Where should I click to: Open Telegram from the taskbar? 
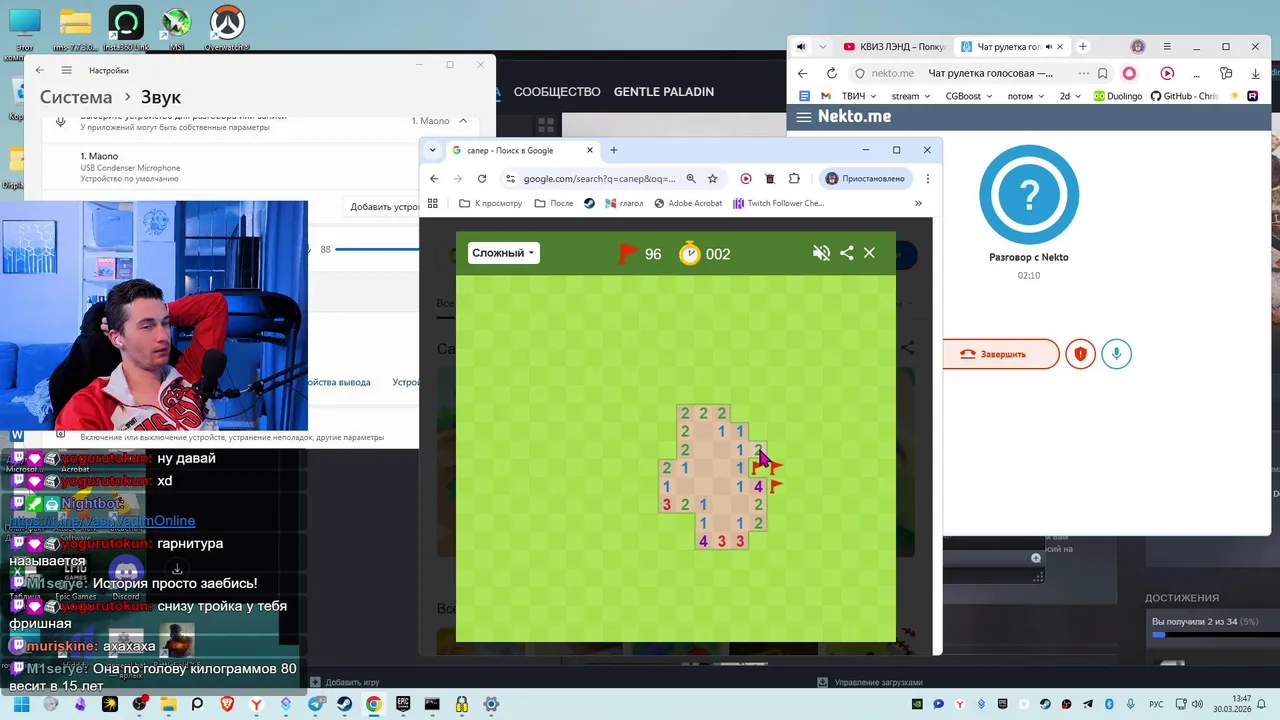pos(316,704)
